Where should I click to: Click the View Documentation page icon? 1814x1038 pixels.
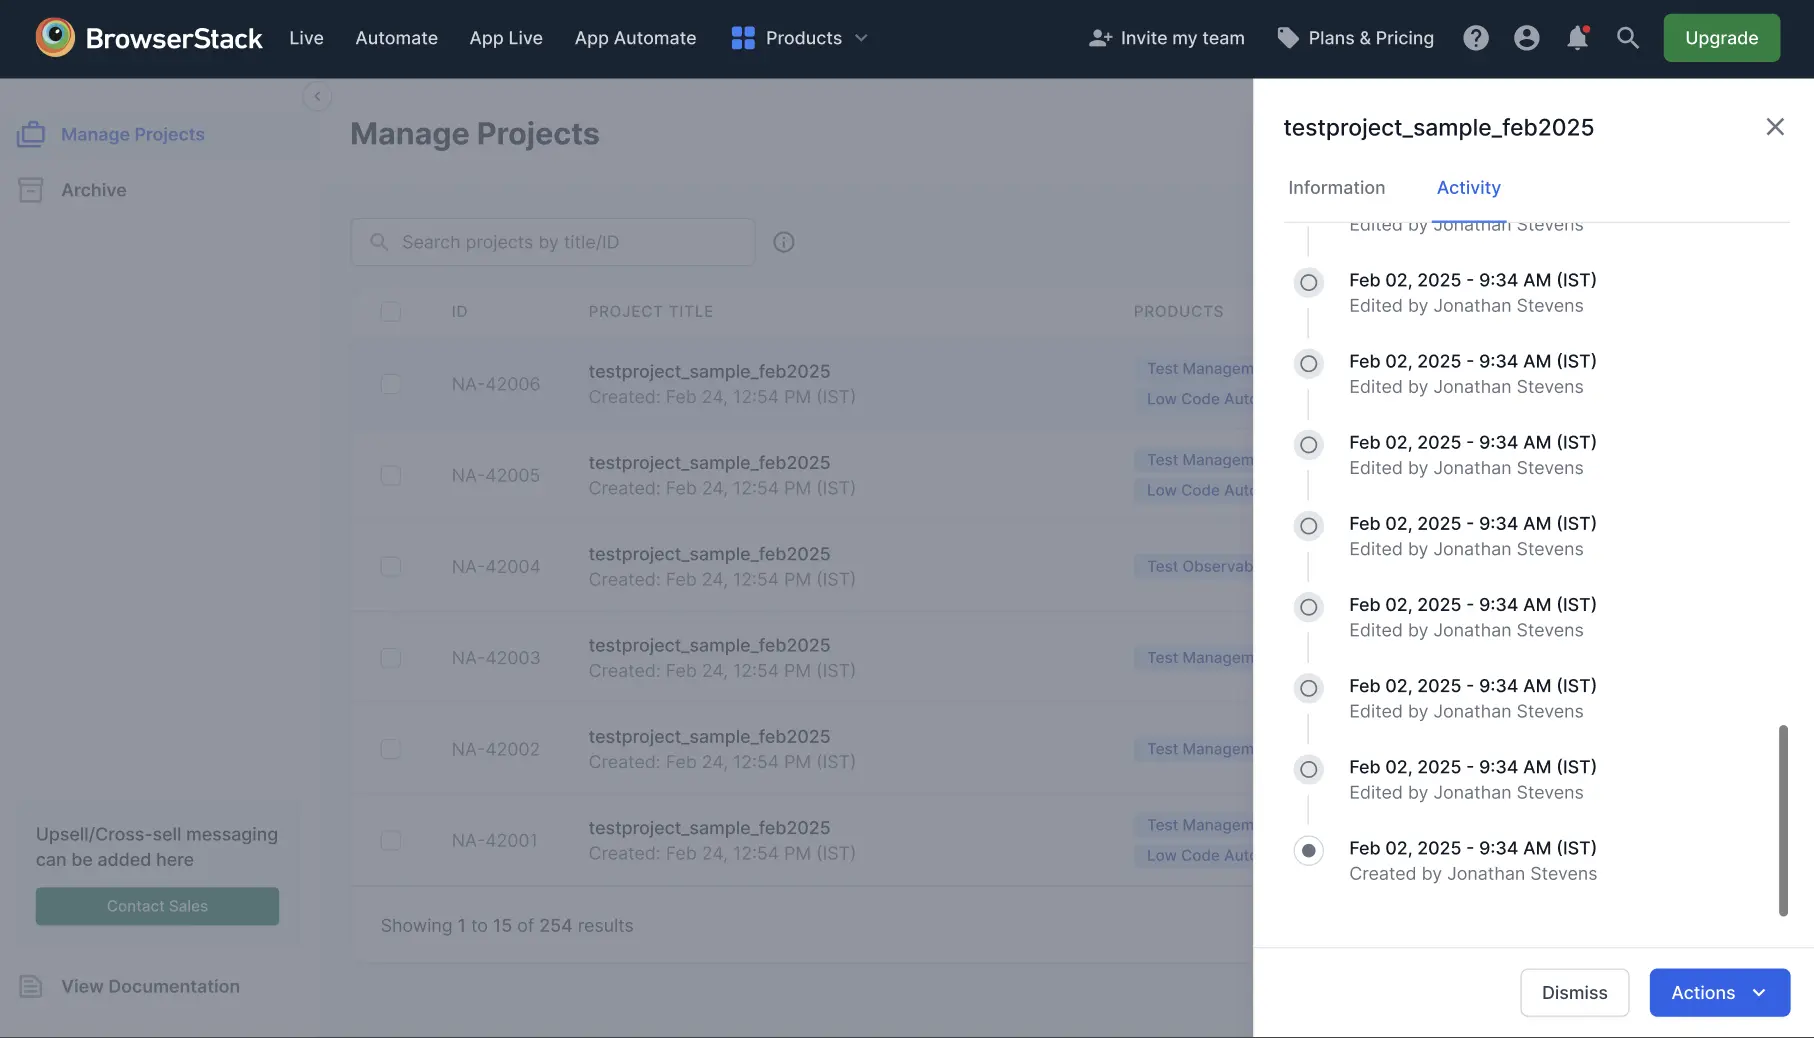pyautogui.click(x=31, y=986)
